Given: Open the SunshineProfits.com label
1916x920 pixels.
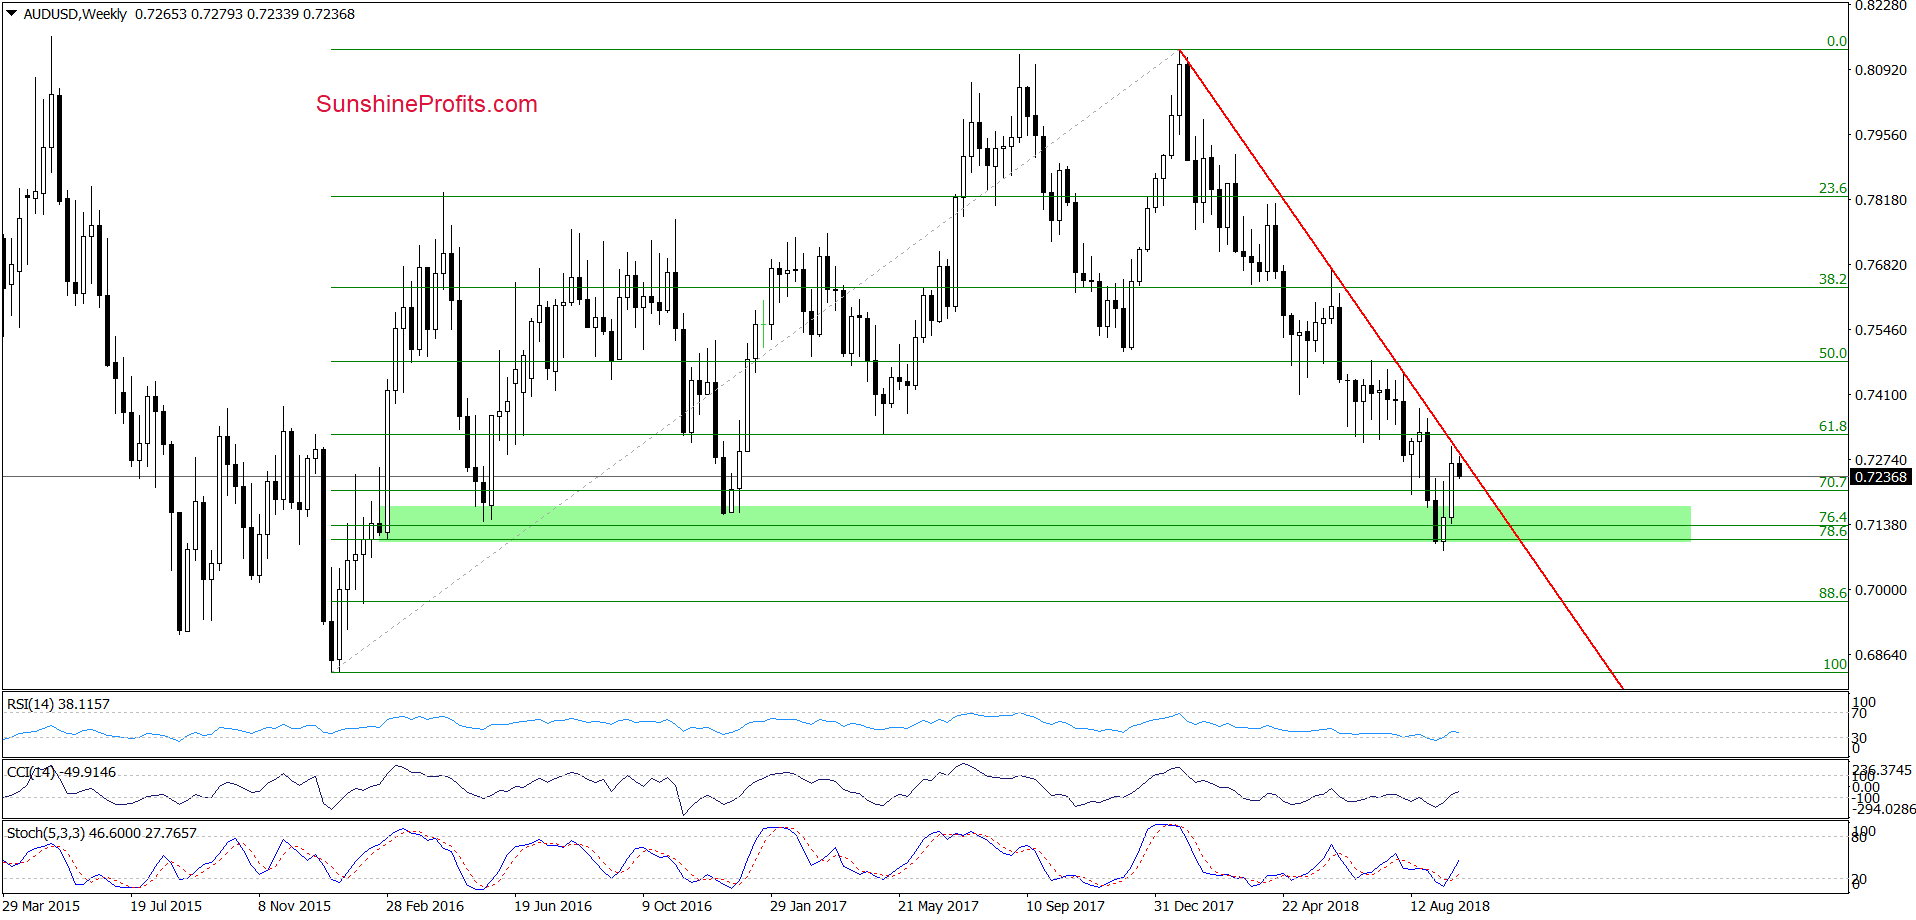Looking at the screenshot, I should (x=427, y=104).
